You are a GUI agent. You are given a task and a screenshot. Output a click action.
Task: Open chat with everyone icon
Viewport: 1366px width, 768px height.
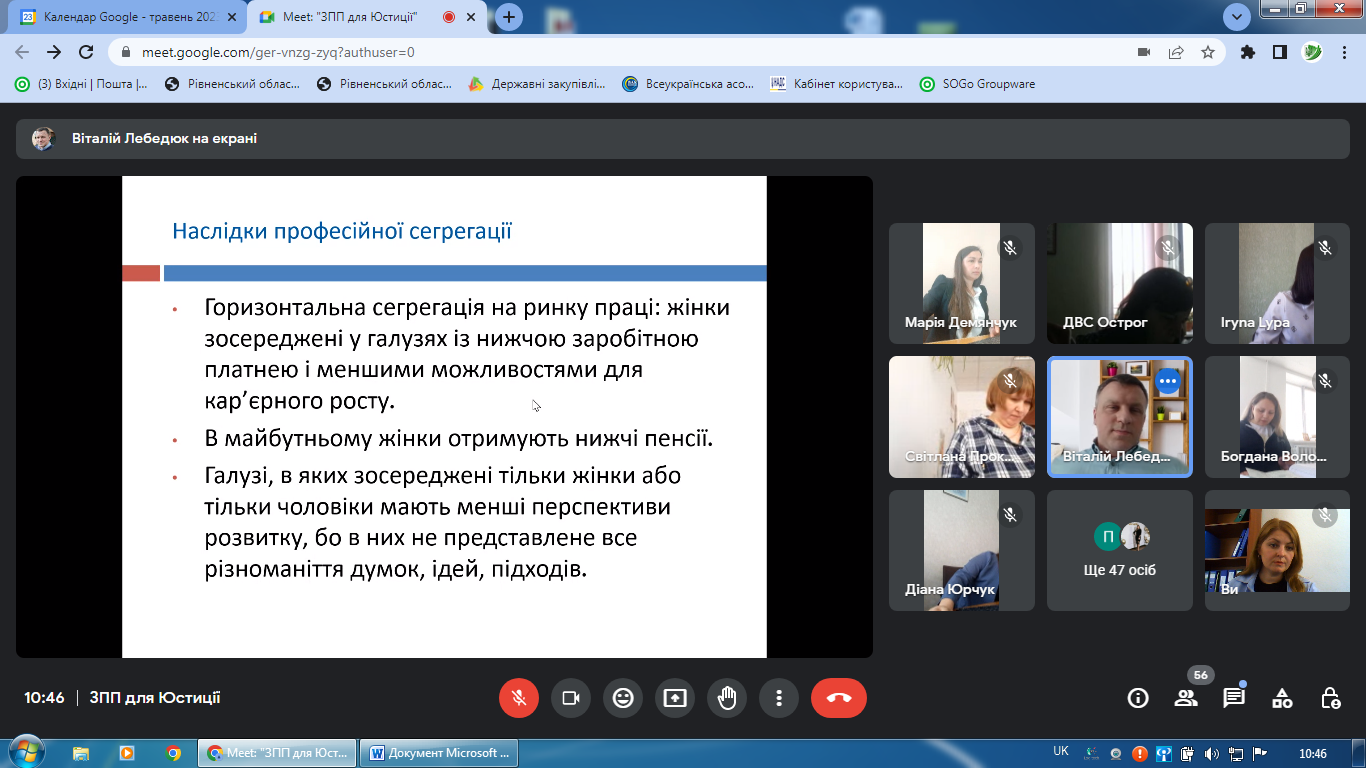1234,698
